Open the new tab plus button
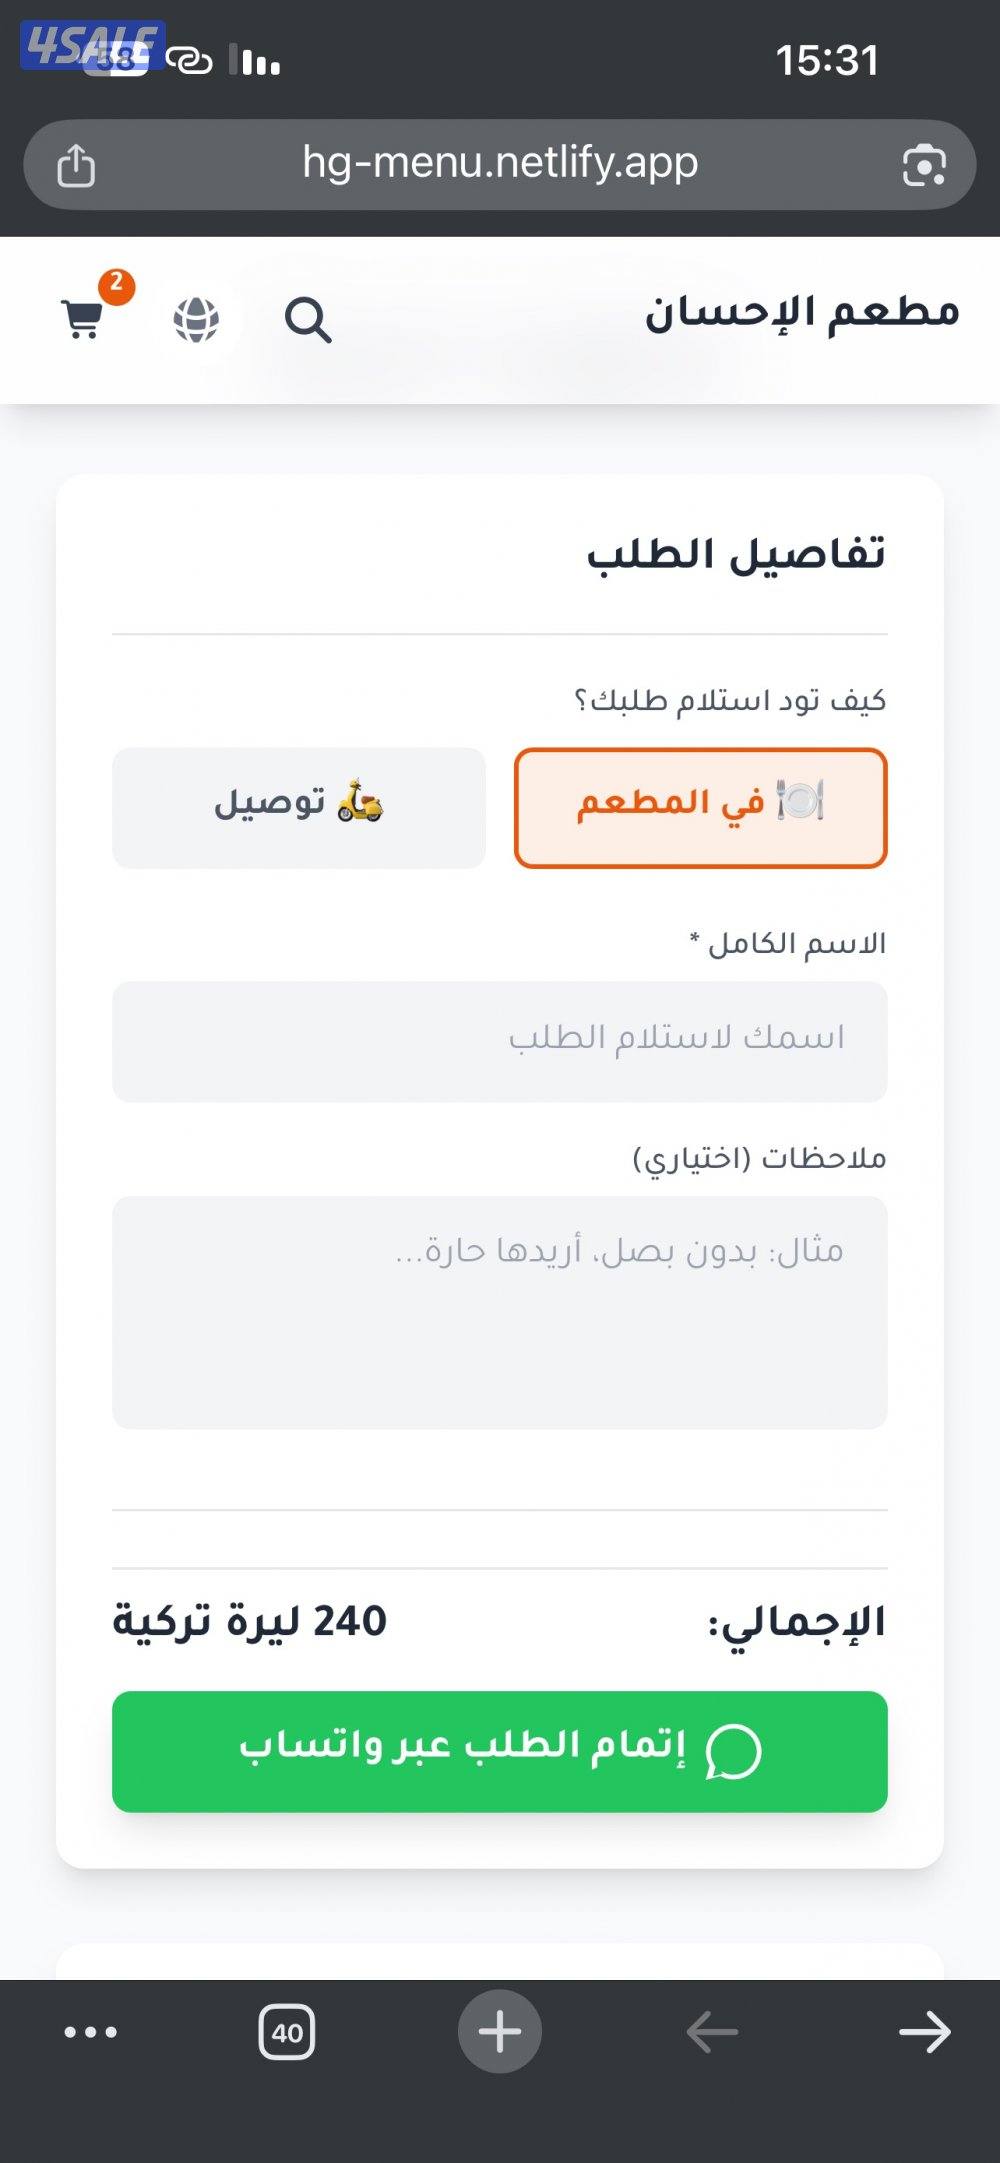 [500, 2029]
